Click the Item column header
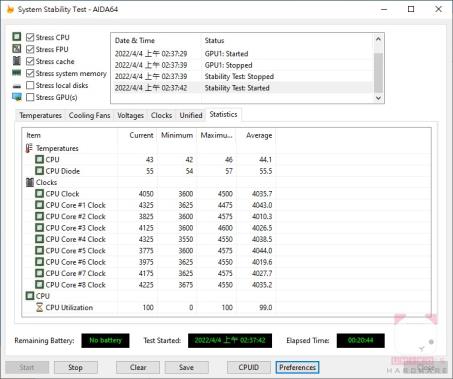Viewport: 453px width, 379px height. (x=70, y=135)
